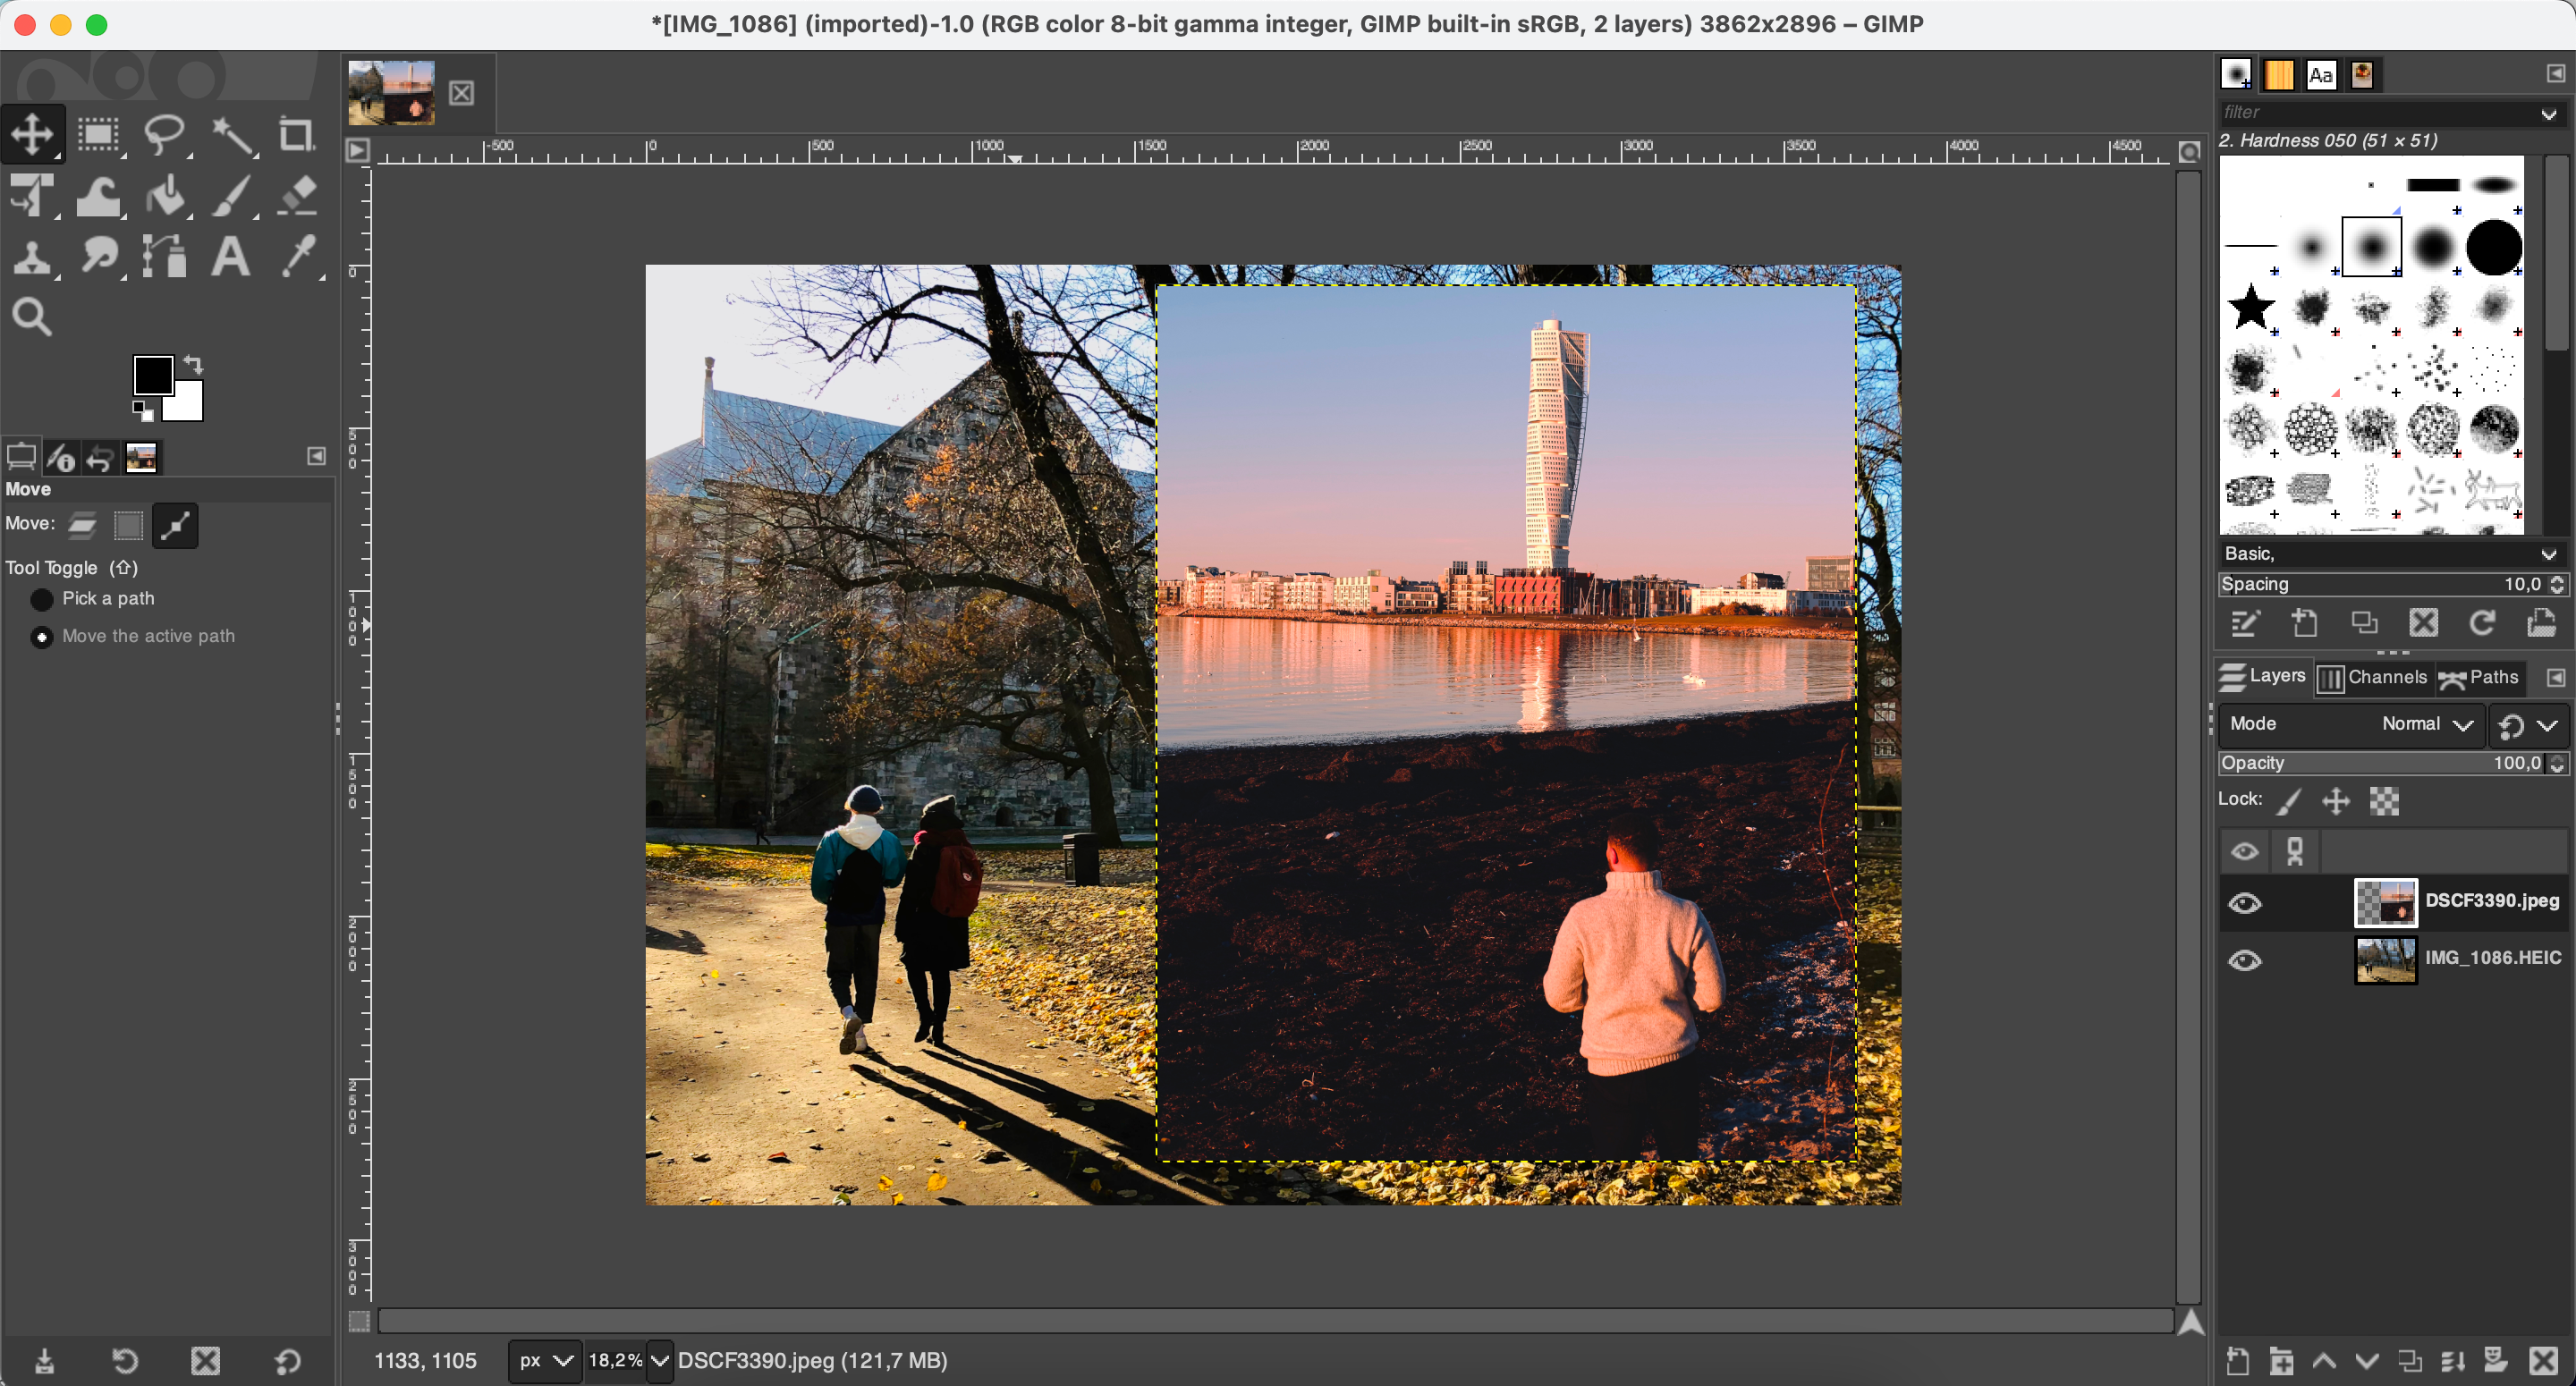Select the Crop tool
The image size is (2576, 1386).
[296, 135]
